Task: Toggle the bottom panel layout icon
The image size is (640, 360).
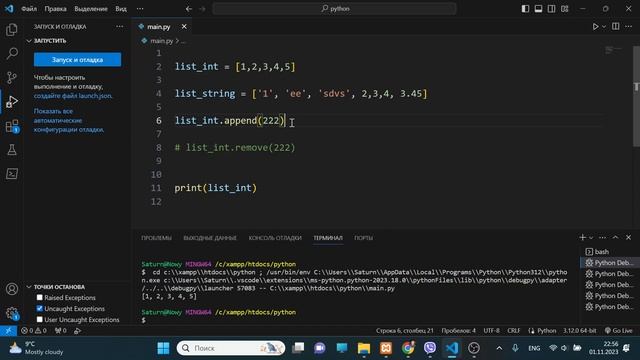Action: [x=538, y=9]
